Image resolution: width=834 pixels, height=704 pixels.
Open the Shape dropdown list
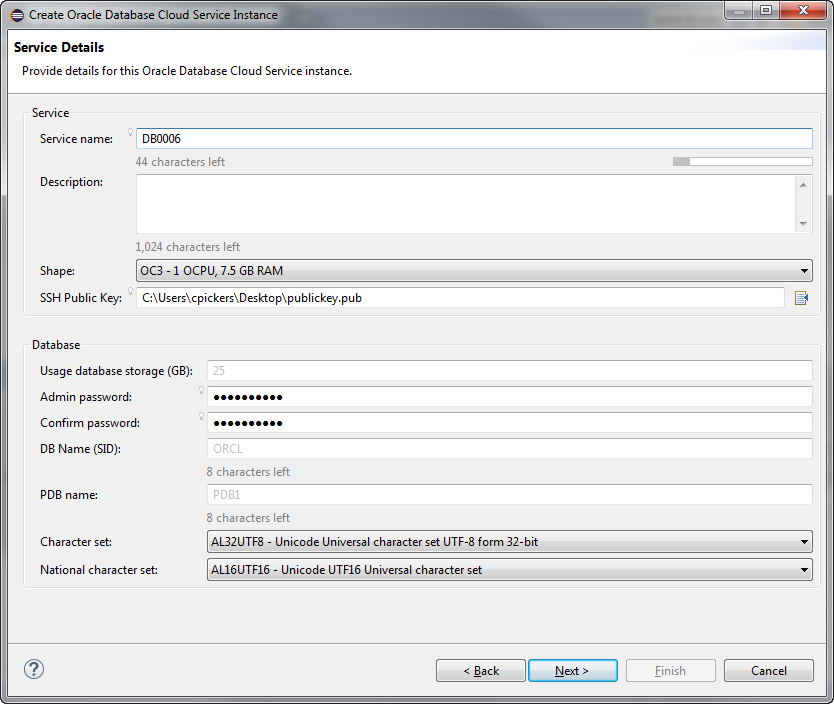(x=474, y=271)
